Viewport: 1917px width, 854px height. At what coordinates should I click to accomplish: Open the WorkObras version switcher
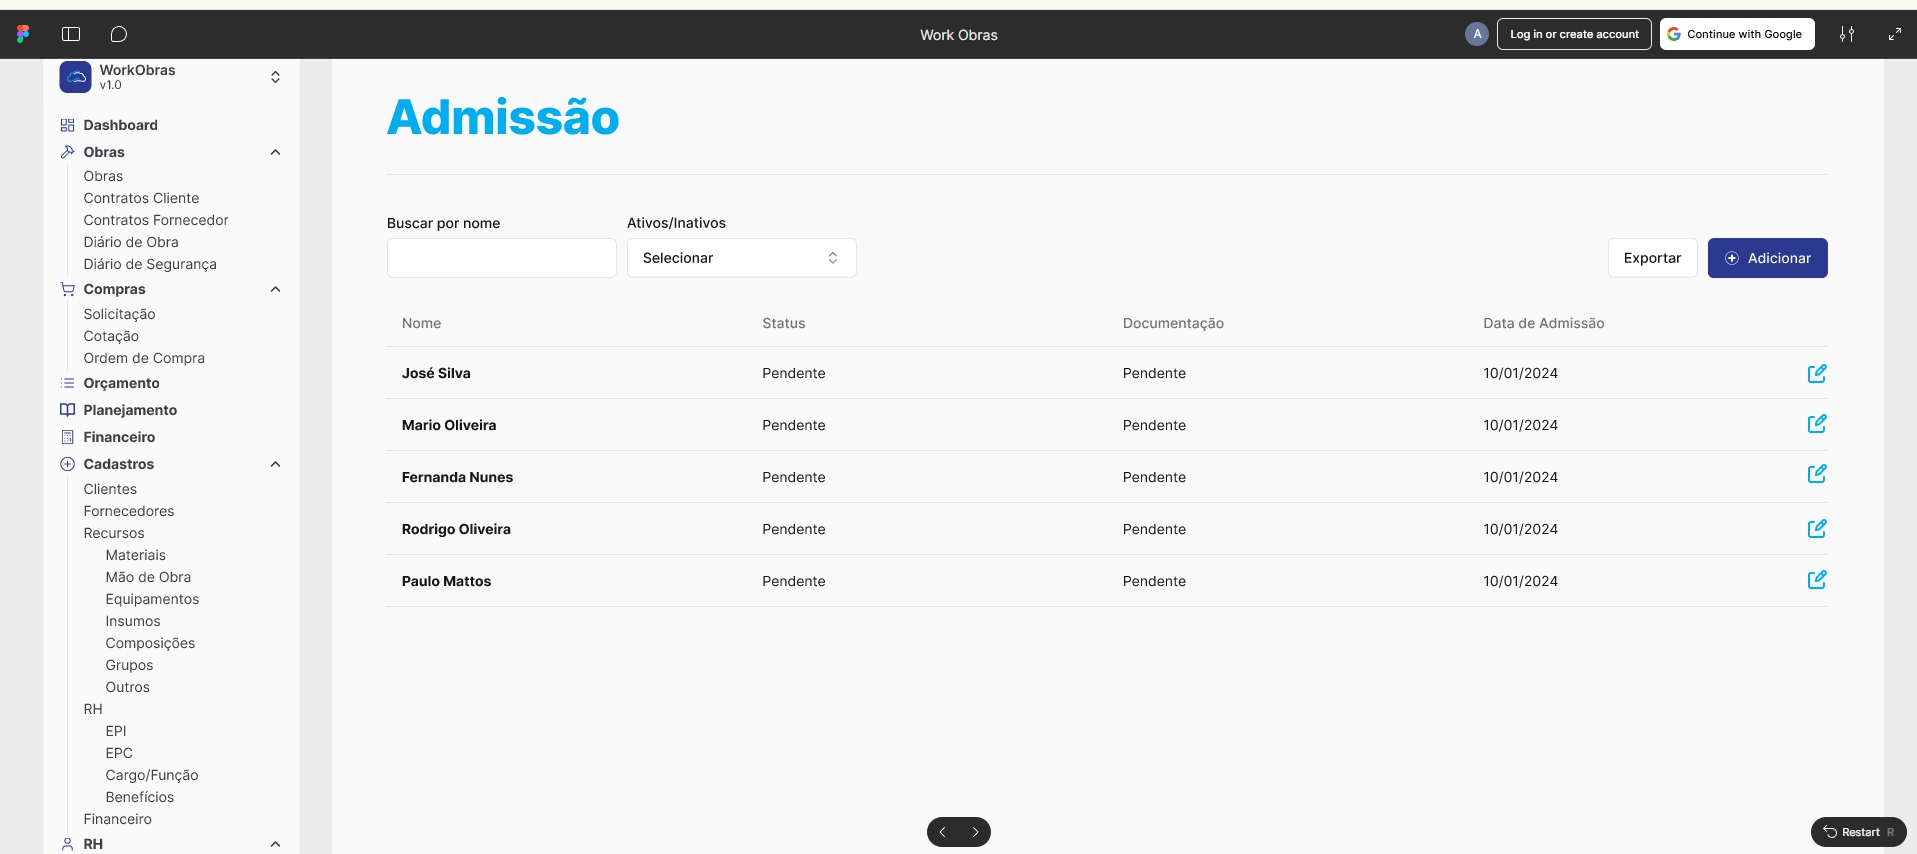pyautogui.click(x=275, y=77)
